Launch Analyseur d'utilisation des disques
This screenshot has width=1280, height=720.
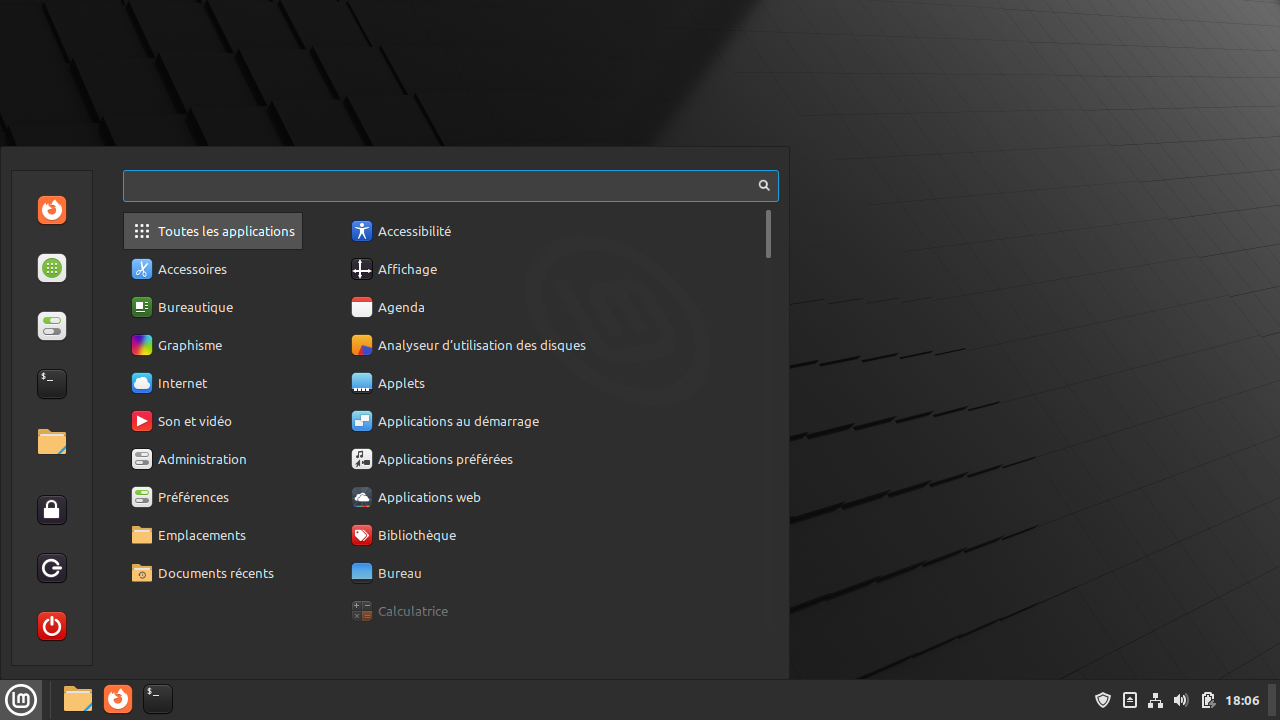481,345
